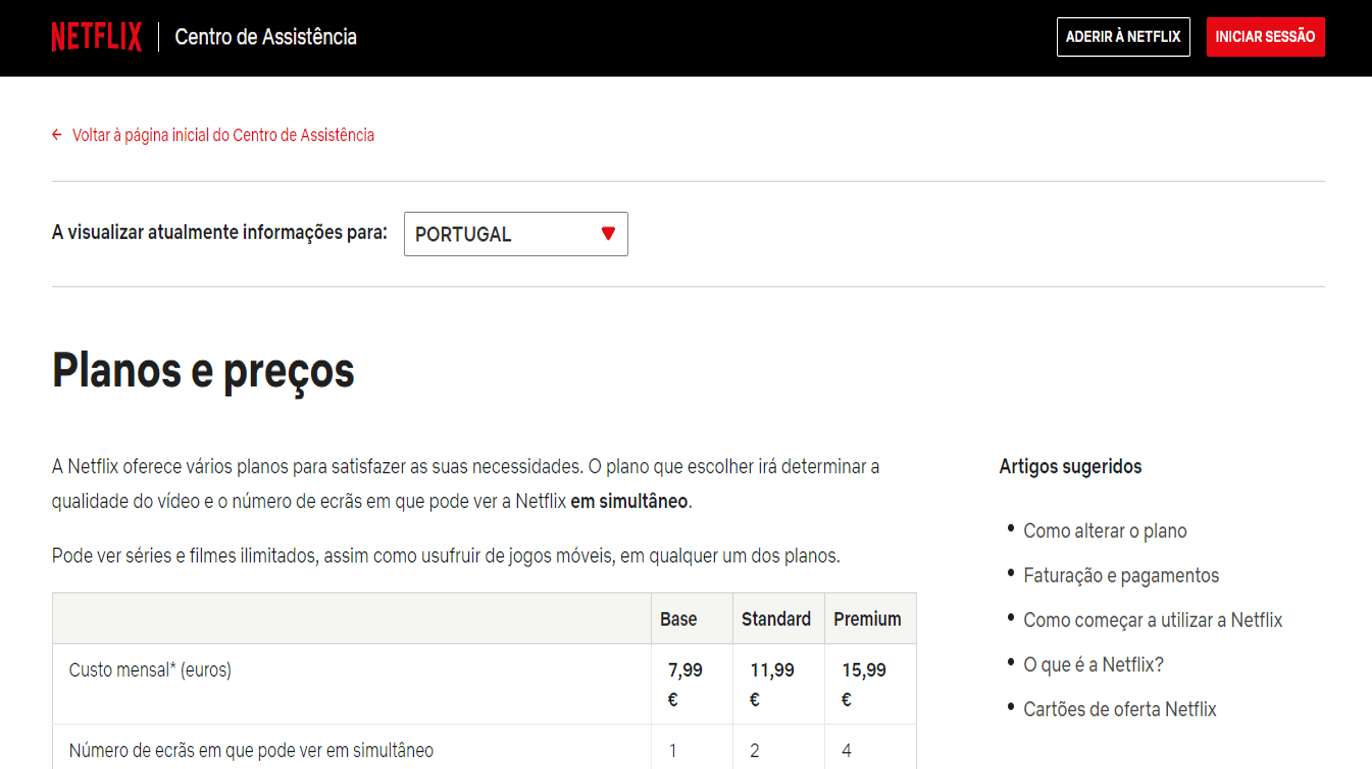Click the back arrow icon
The image size is (1372, 769).
[x=57, y=135]
